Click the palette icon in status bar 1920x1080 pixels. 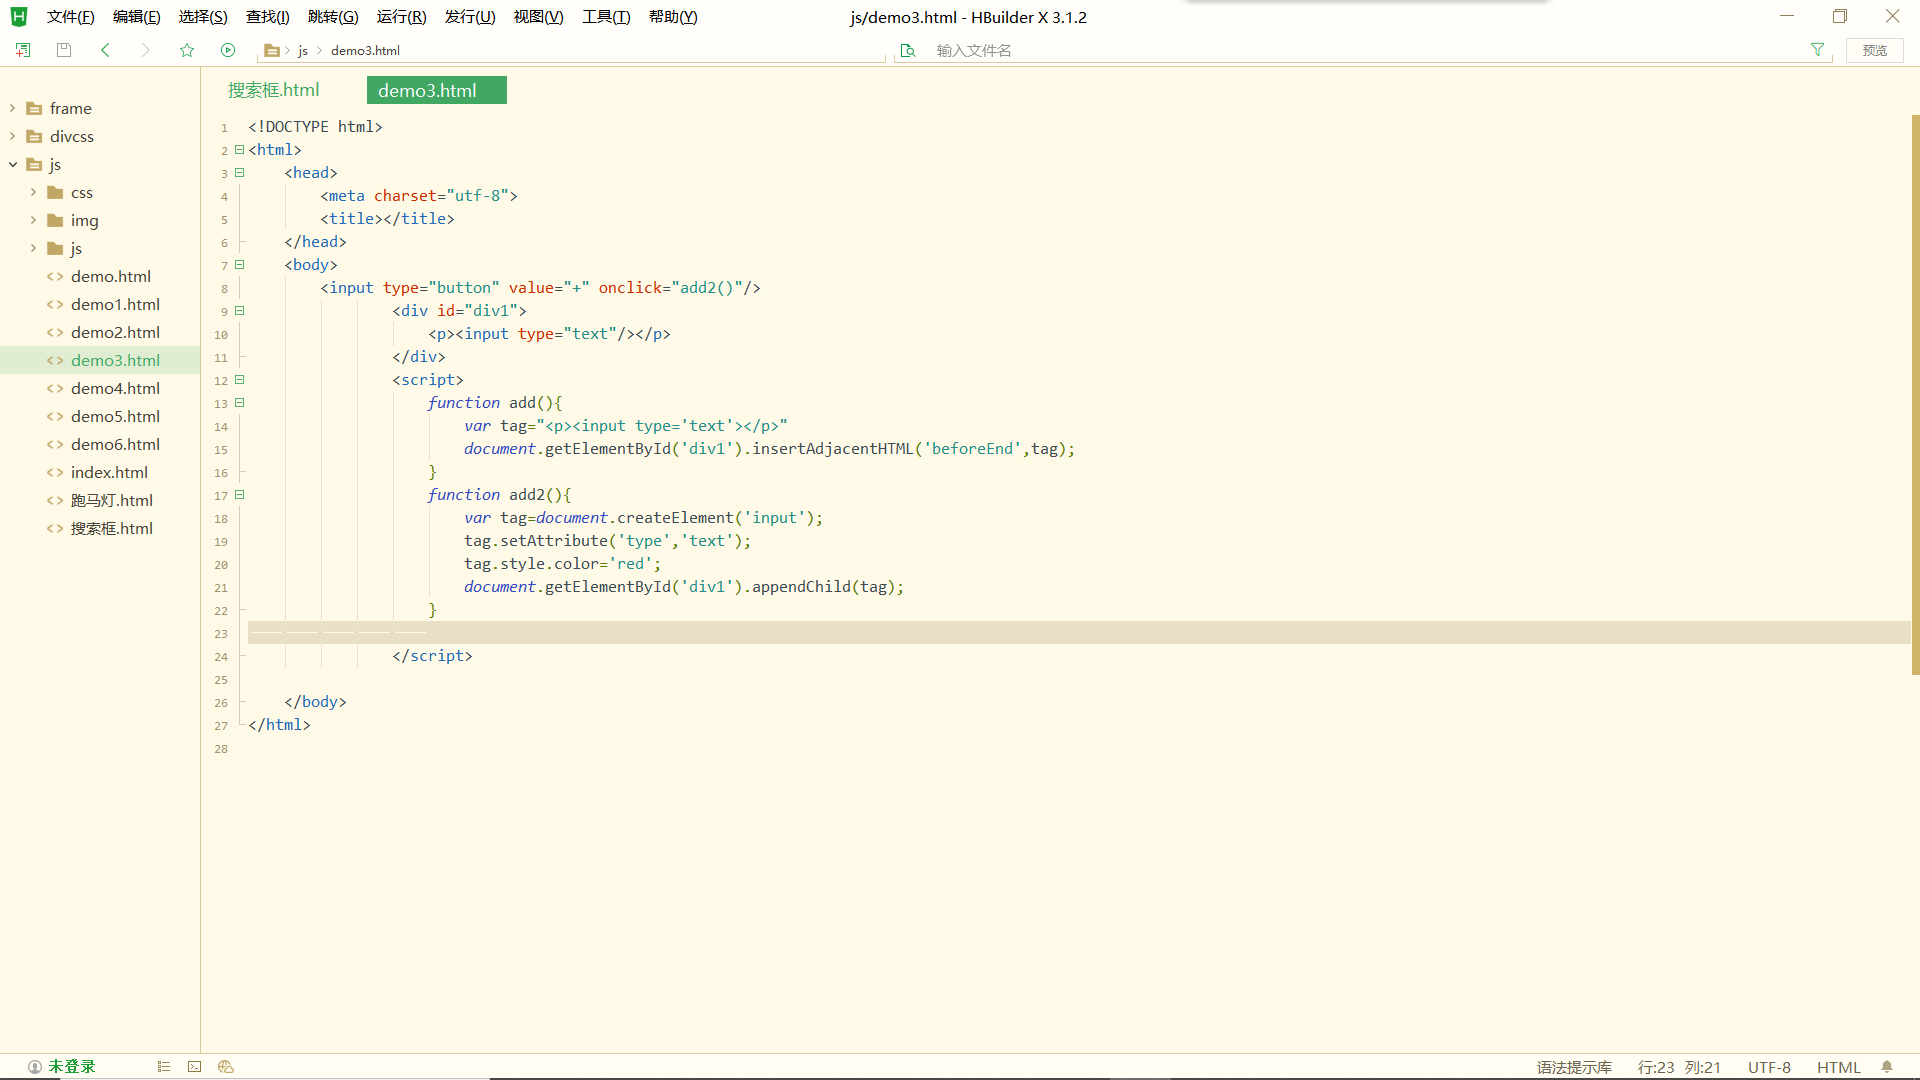coord(226,1067)
